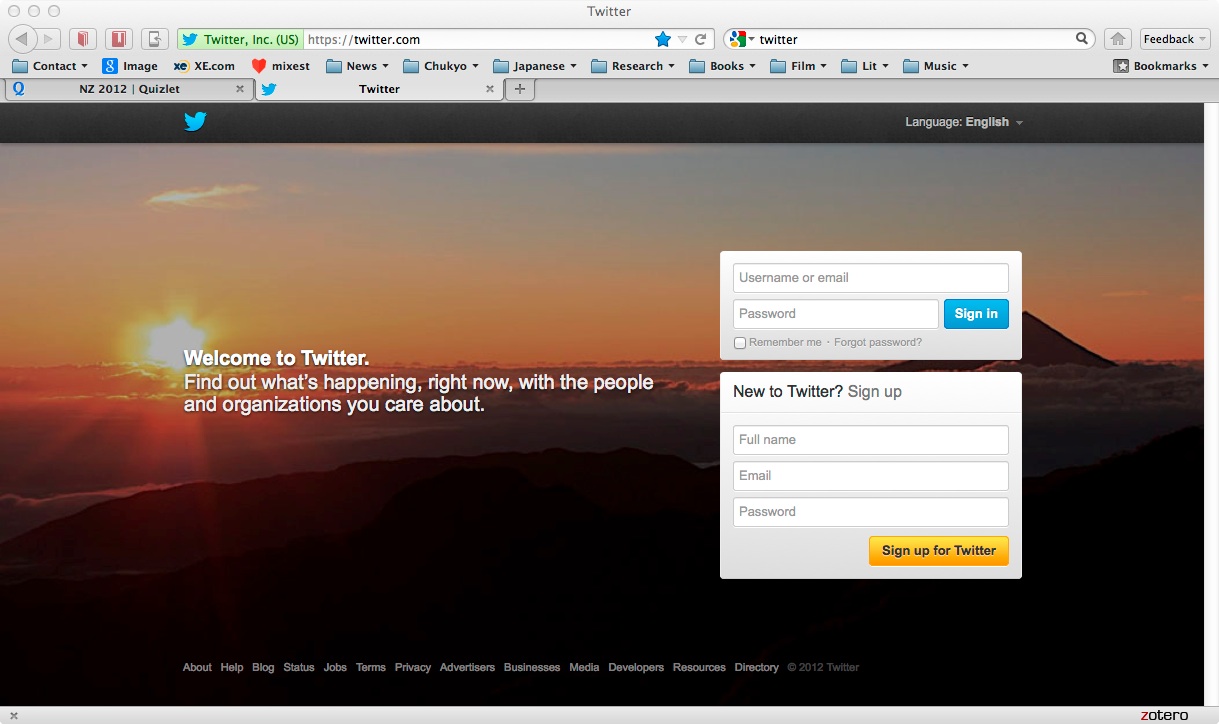Viewport: 1219px width, 724px height.
Task: Expand the Chukyo bookmarks folder
Action: pyautogui.click(x=441, y=66)
